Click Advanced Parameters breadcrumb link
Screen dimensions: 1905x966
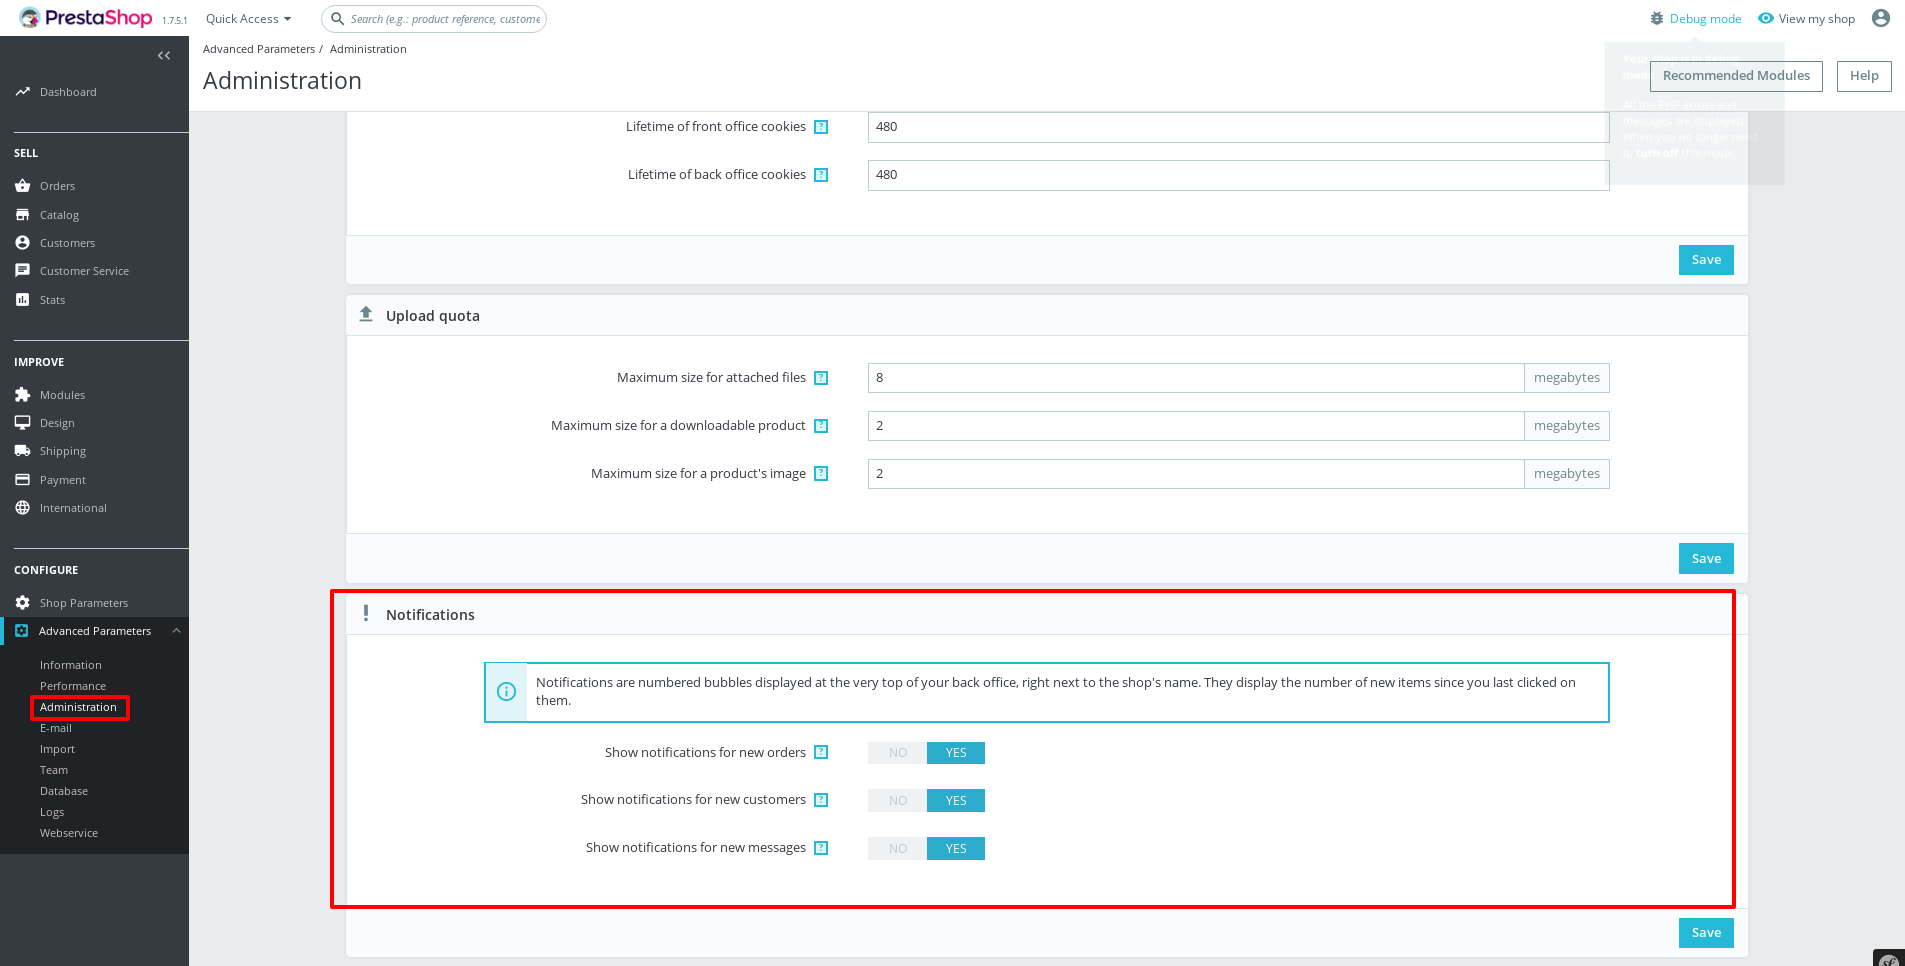[259, 49]
